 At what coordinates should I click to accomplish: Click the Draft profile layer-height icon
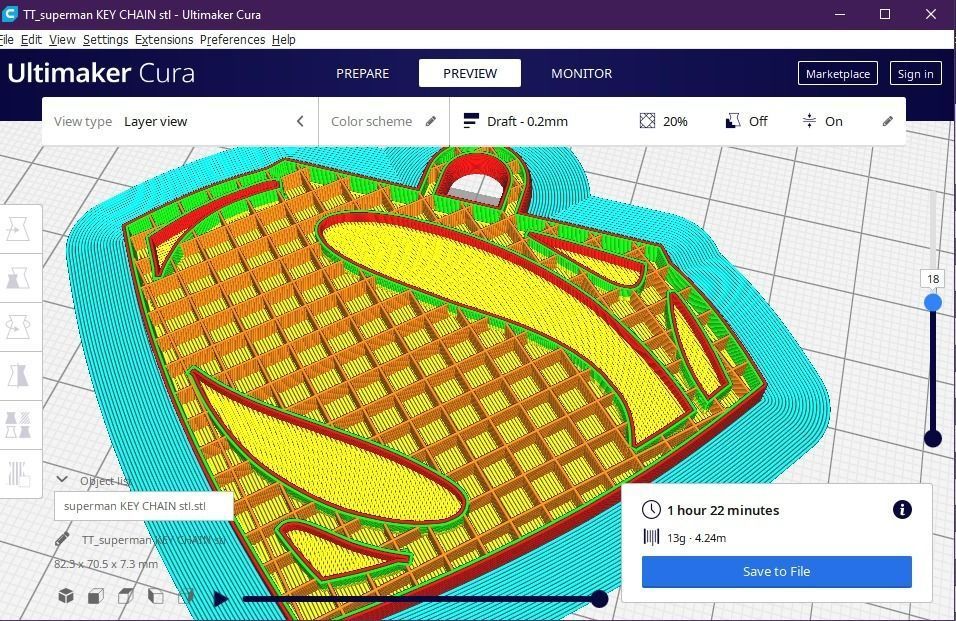tap(471, 121)
